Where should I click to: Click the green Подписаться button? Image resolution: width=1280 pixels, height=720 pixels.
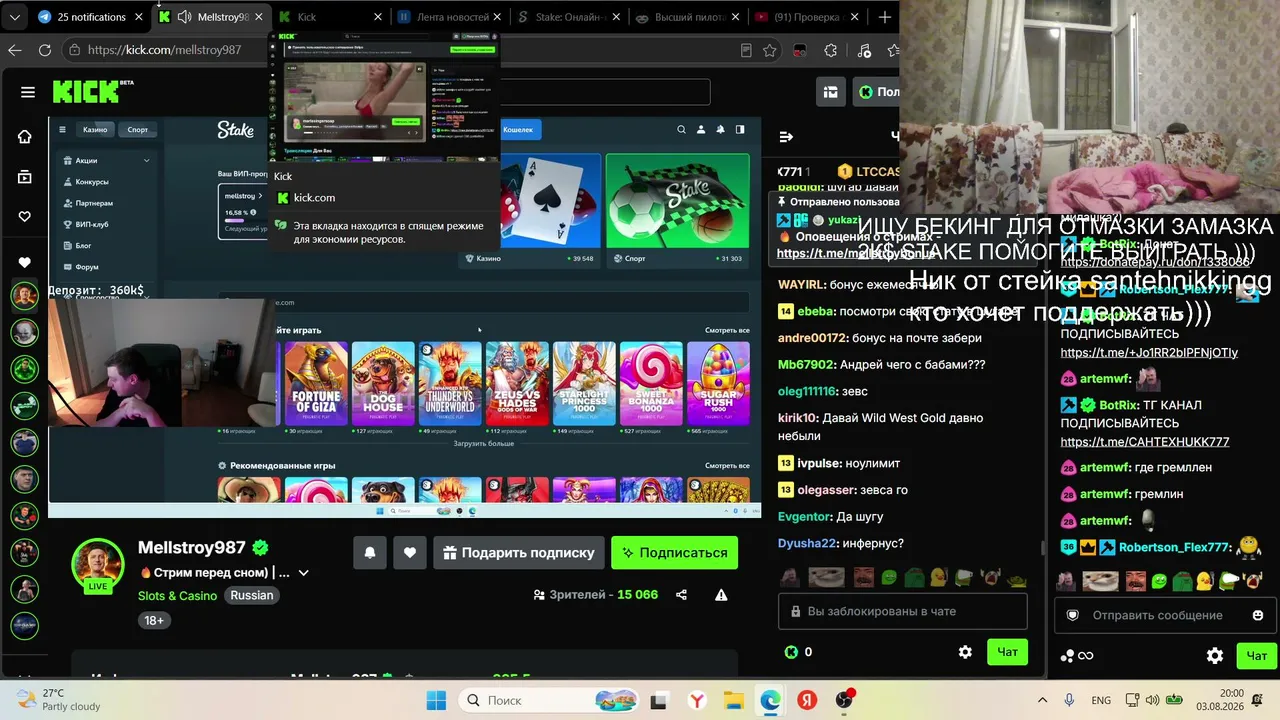675,553
